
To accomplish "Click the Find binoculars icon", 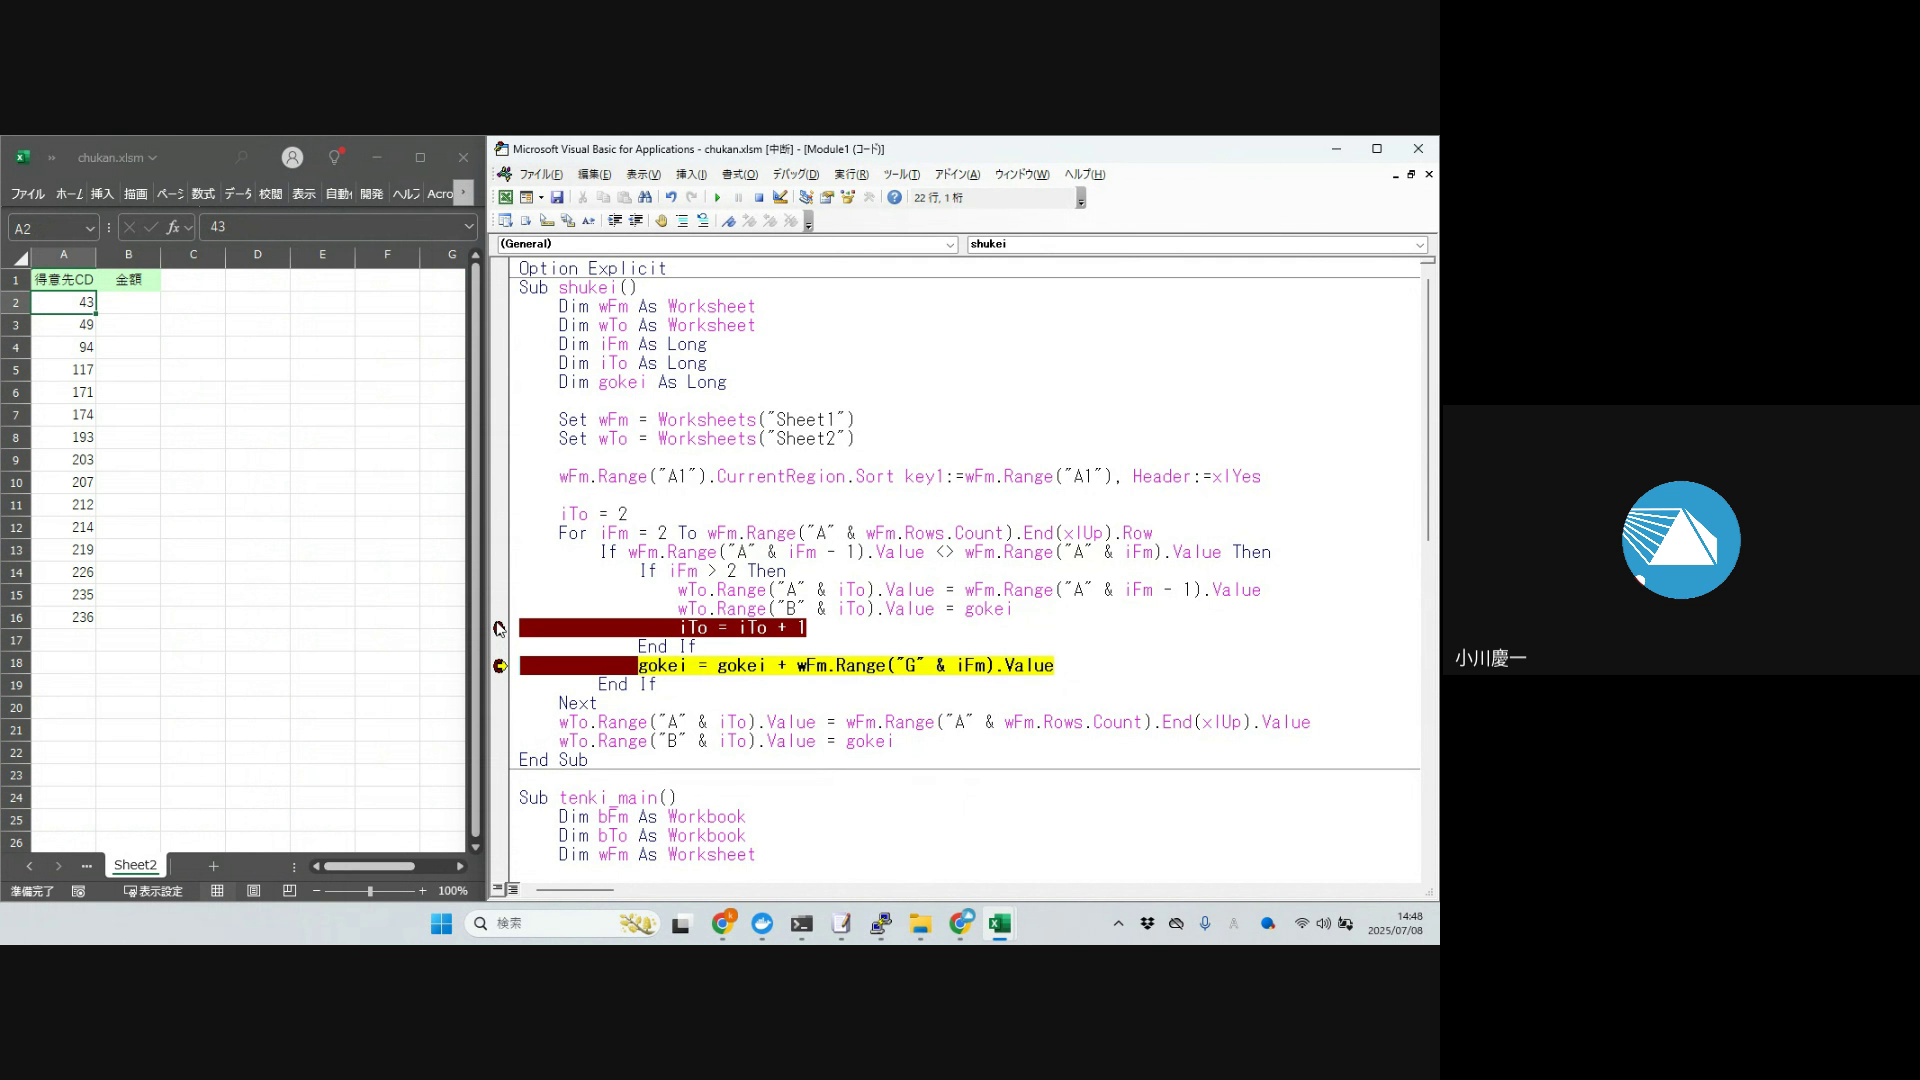I will (x=645, y=198).
